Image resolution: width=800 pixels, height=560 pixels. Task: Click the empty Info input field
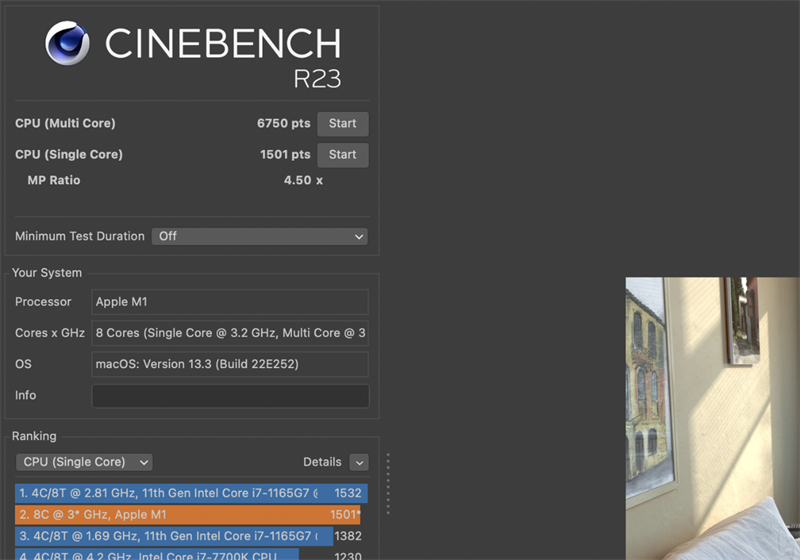[x=230, y=396]
